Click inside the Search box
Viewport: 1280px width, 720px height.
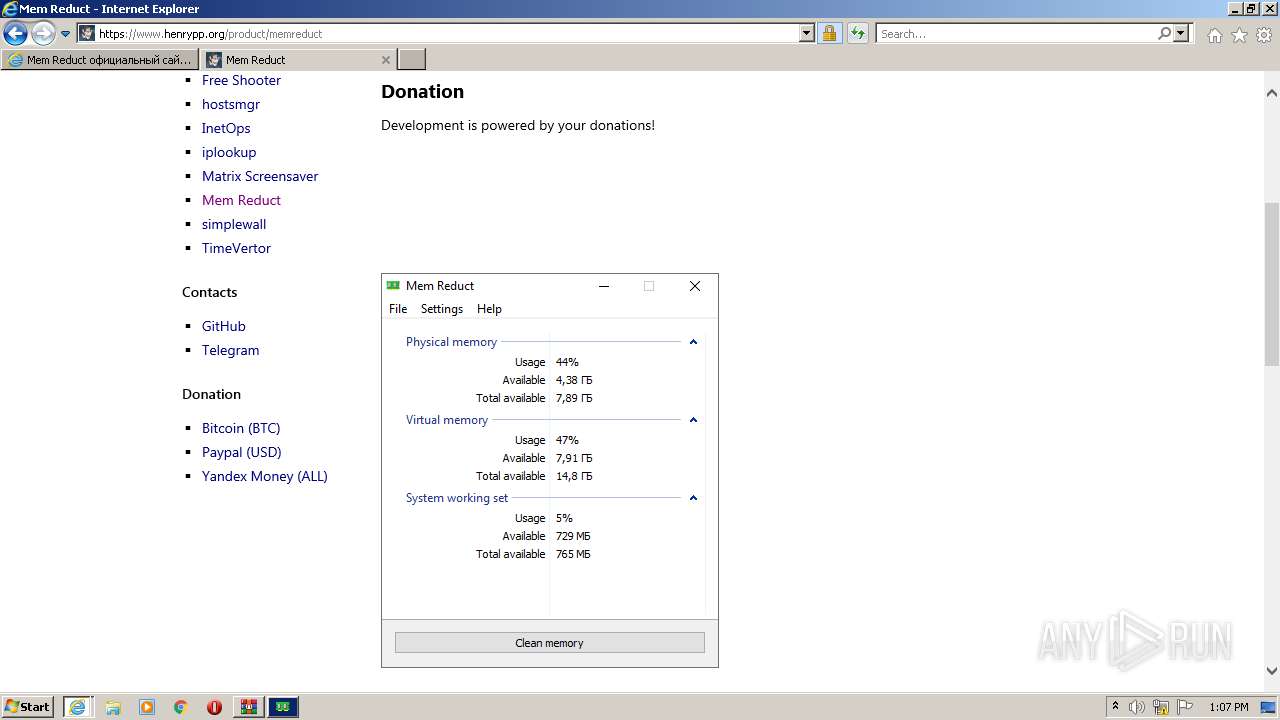coord(1015,33)
